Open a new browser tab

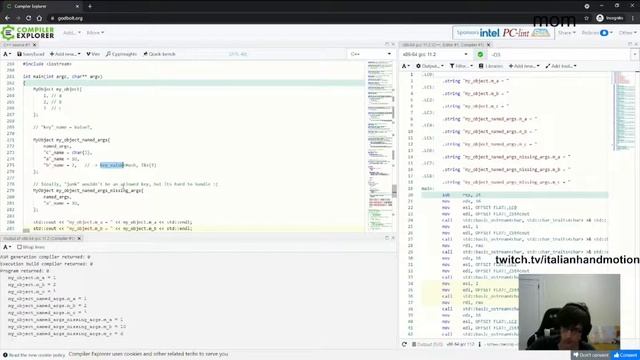click(x=90, y=6)
